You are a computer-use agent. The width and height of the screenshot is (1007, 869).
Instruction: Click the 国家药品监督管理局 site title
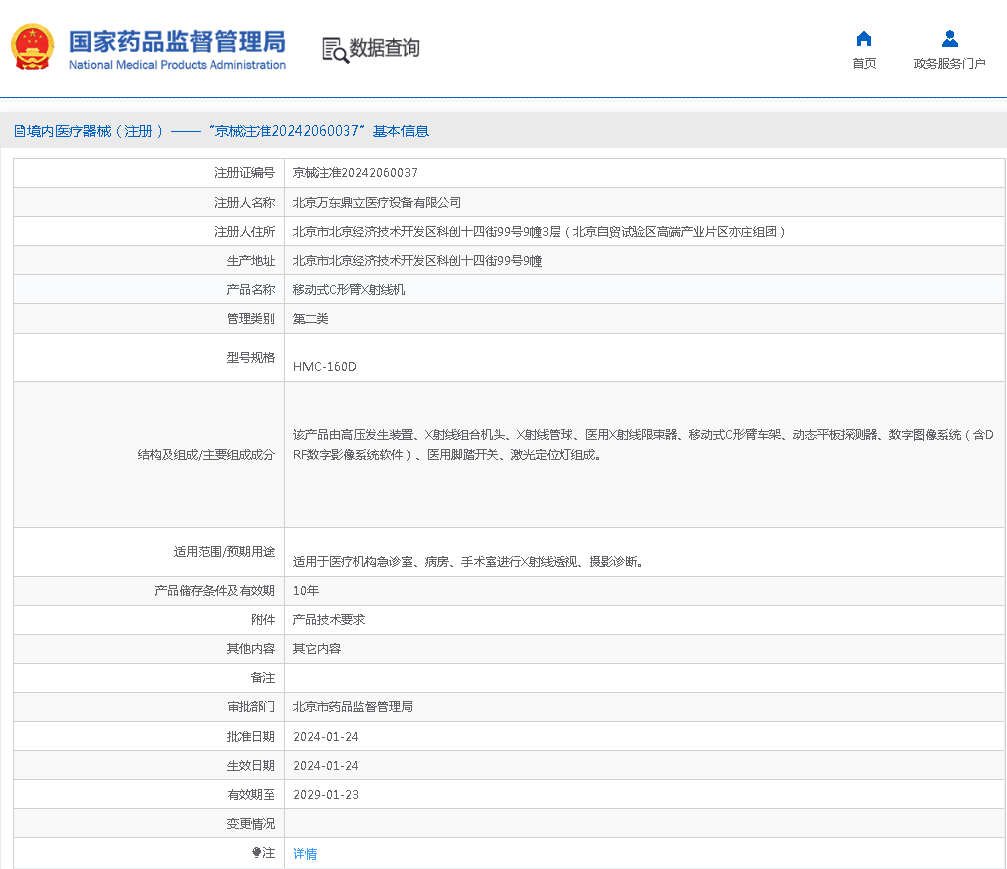click(x=177, y=41)
